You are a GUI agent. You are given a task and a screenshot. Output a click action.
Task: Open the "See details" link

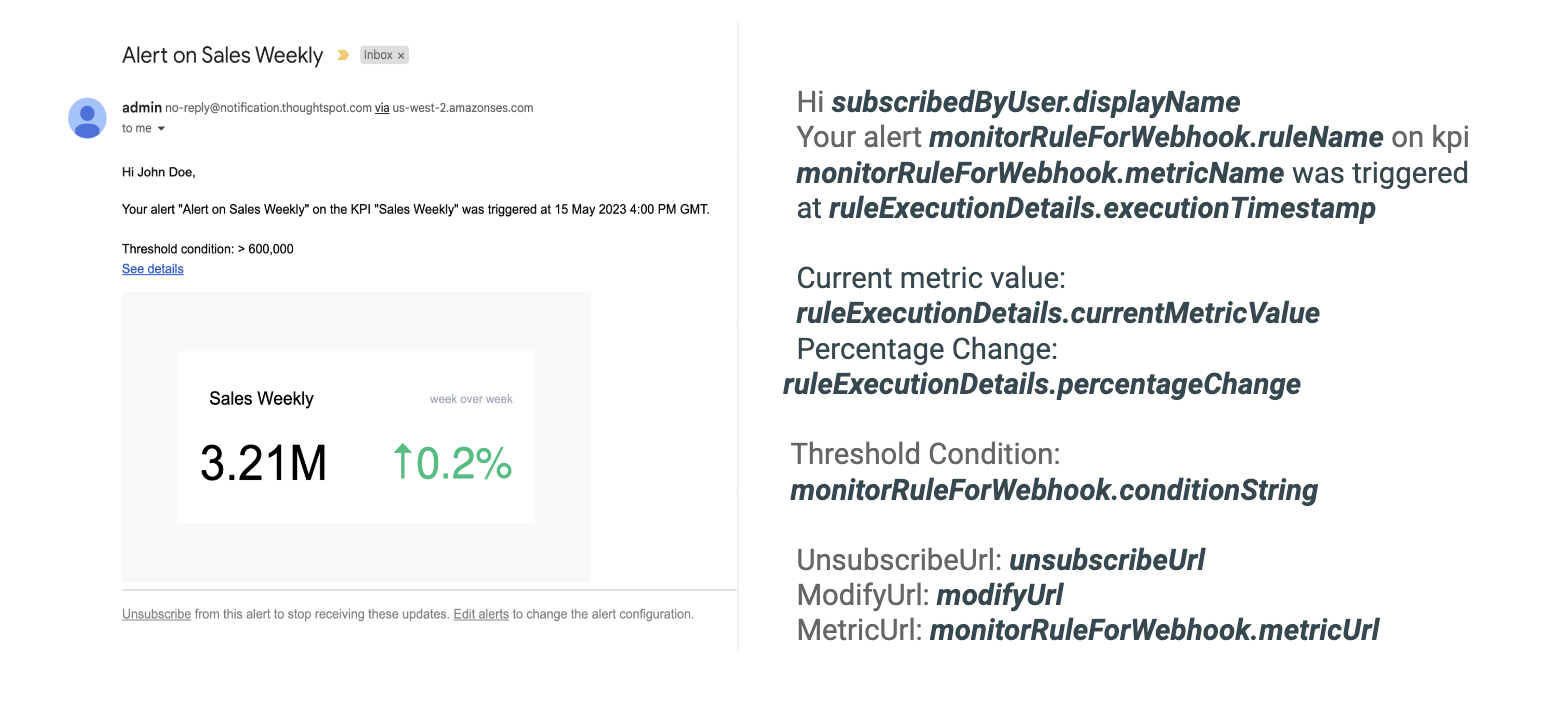tap(152, 269)
